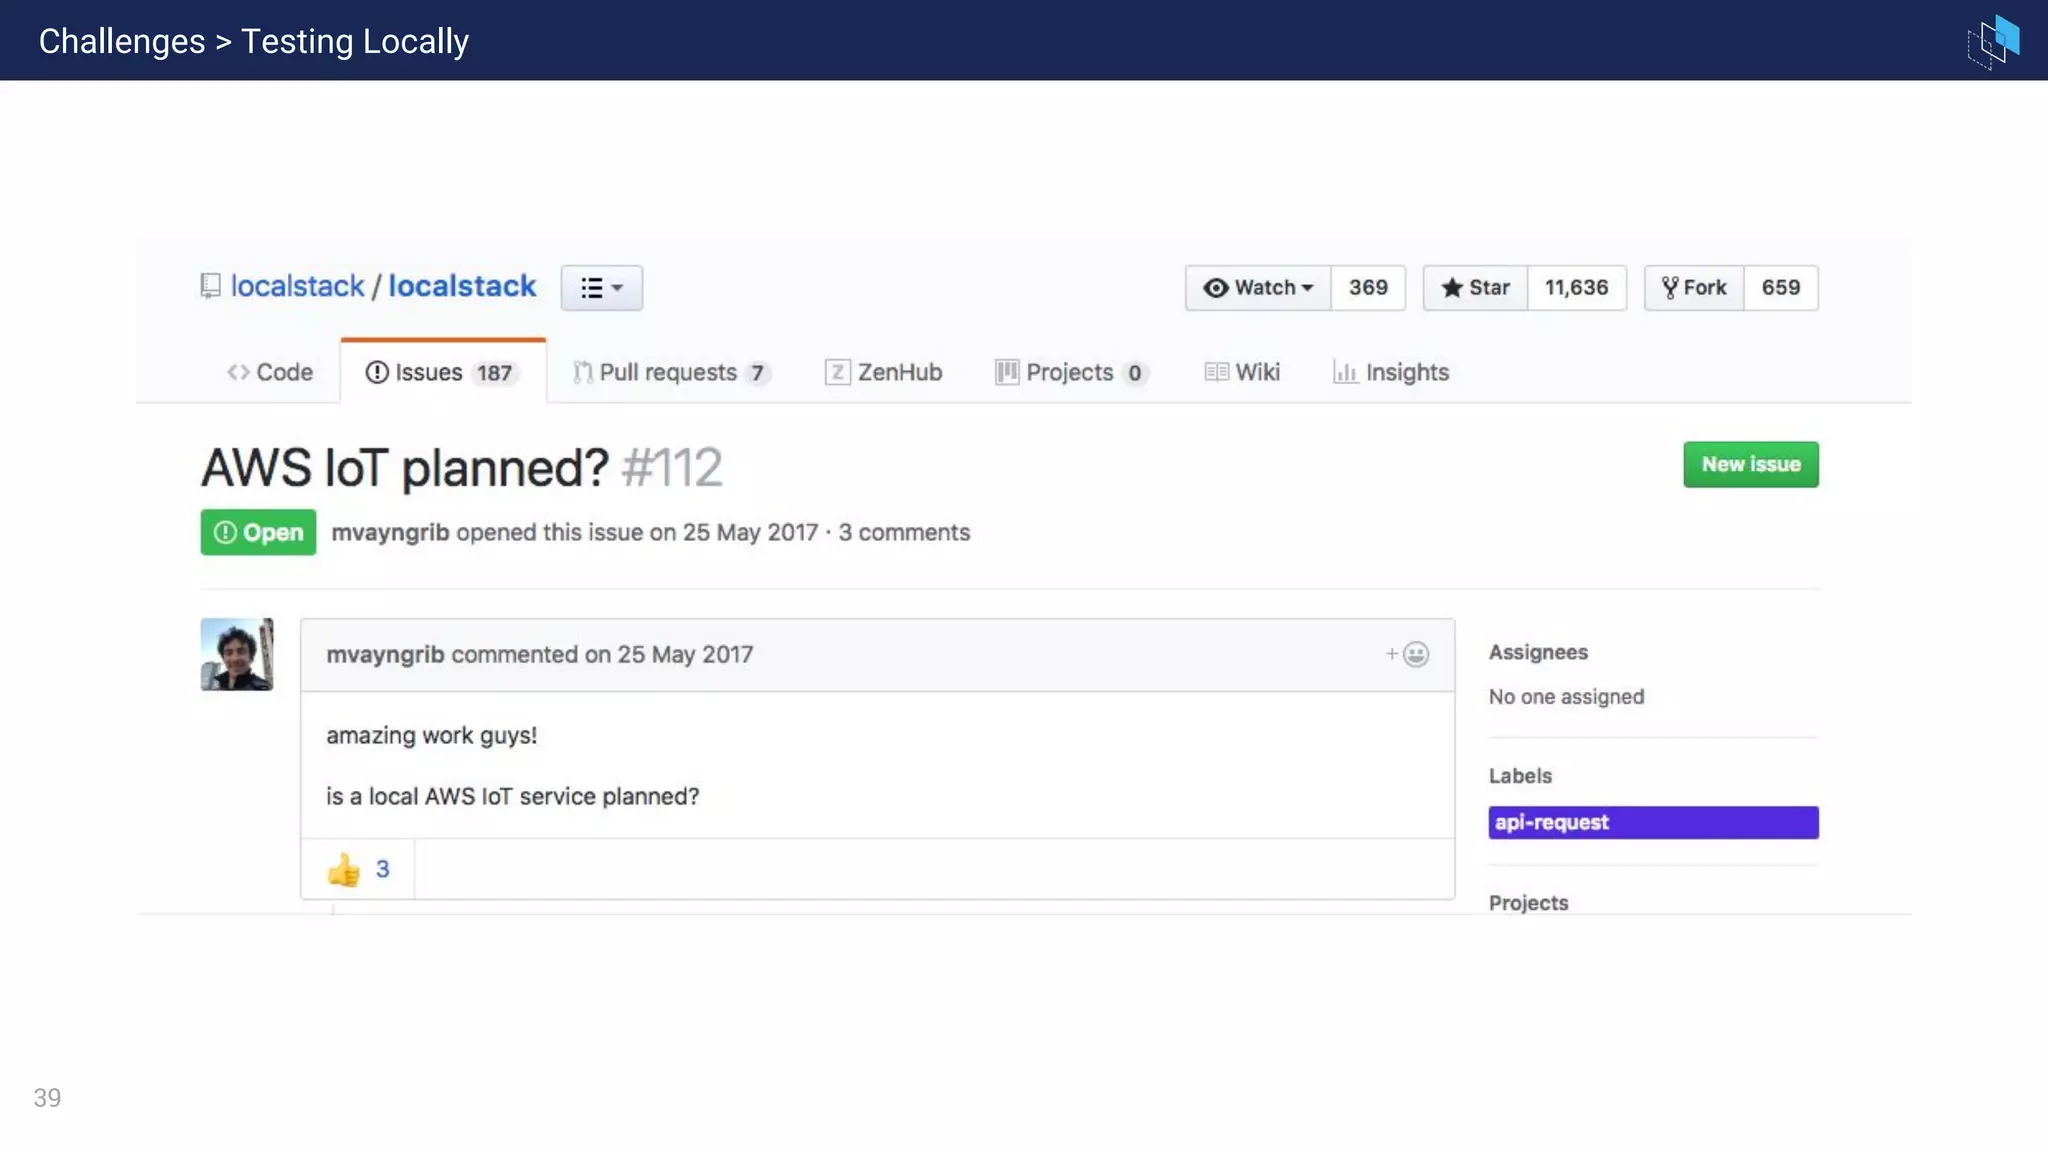Click the star icon on Star button
Viewport: 2048px width, 1152px height.
(x=1452, y=288)
